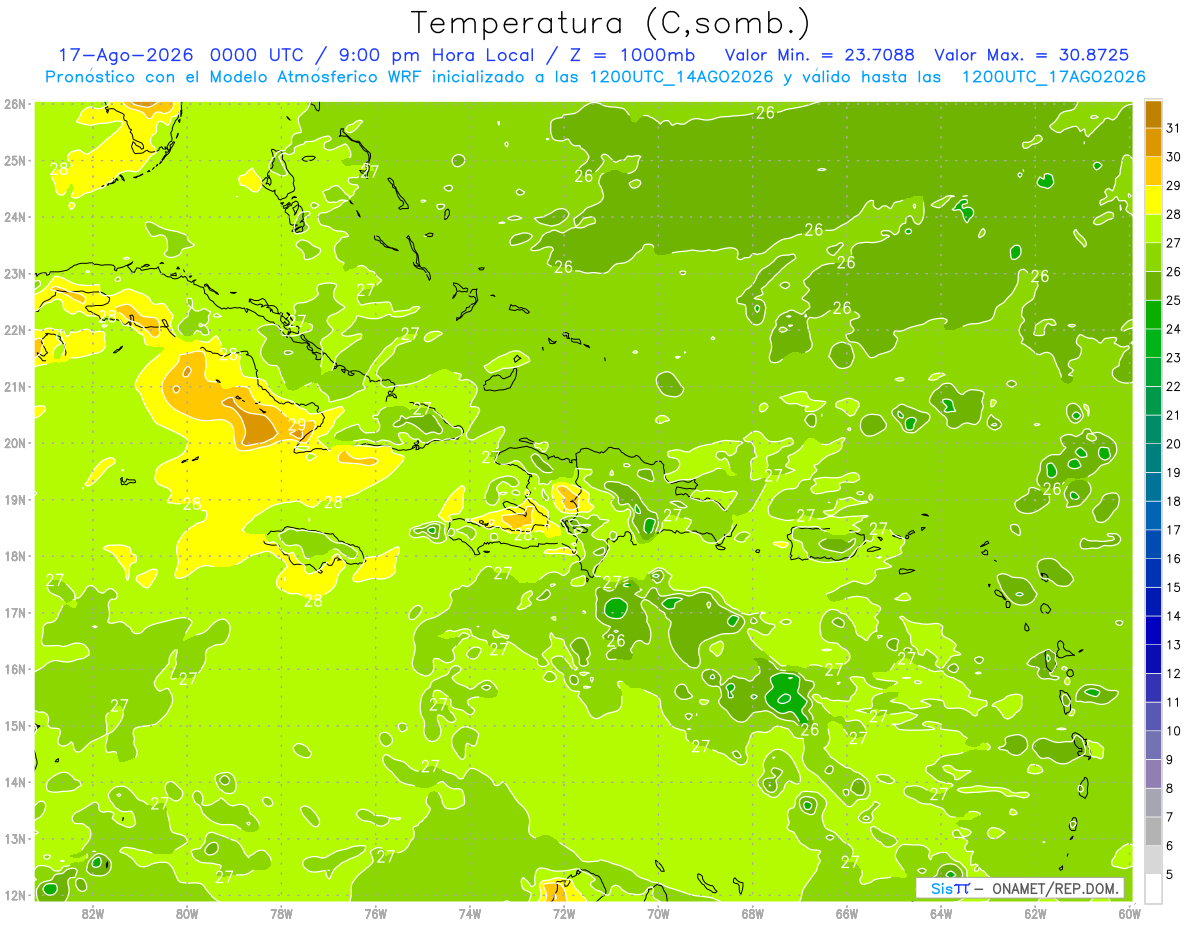Click the '15N' latitude axis label
Viewport: 1200px width, 927px height.
(15, 725)
